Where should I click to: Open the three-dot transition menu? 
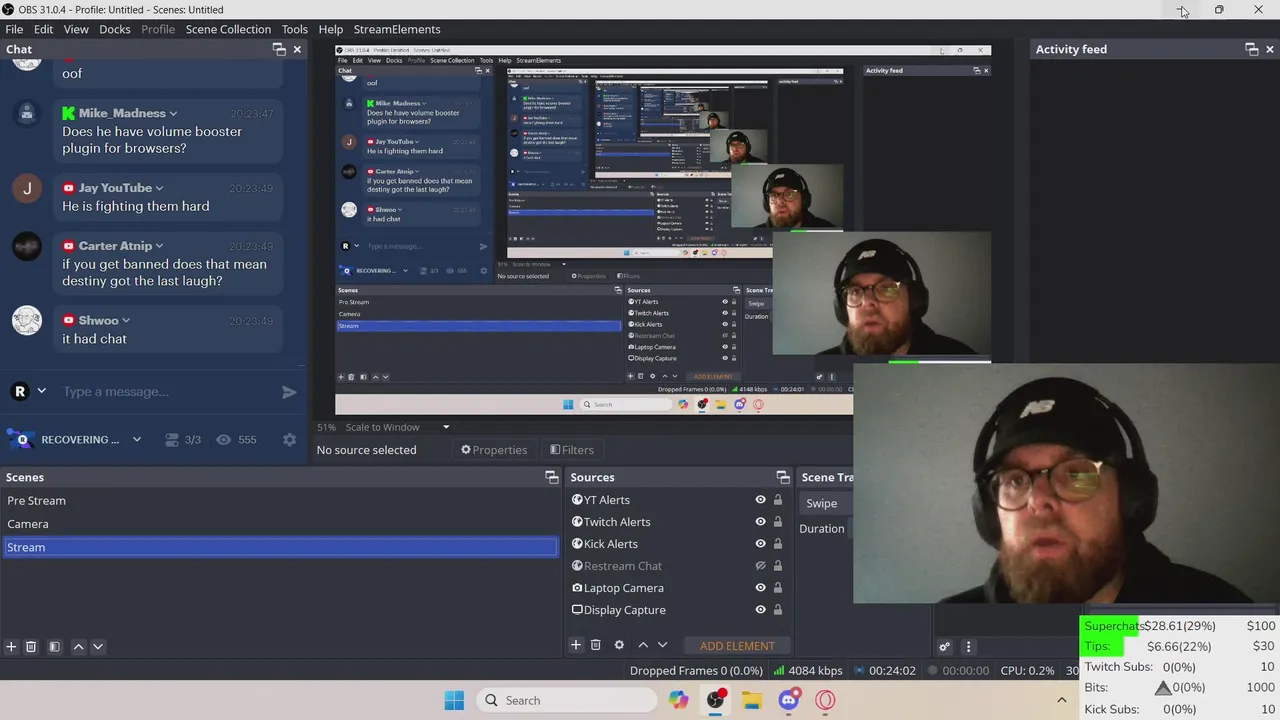968,646
